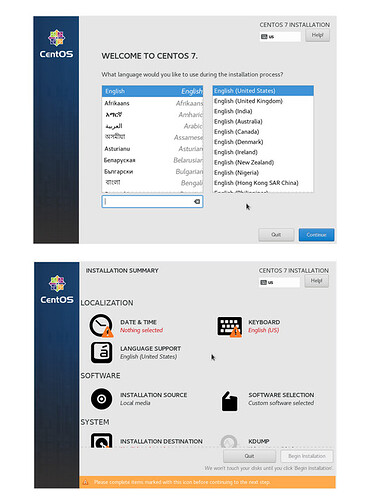Click Quit button on Installation Summary
This screenshot has height=500, width=388.
pyautogui.click(x=249, y=456)
